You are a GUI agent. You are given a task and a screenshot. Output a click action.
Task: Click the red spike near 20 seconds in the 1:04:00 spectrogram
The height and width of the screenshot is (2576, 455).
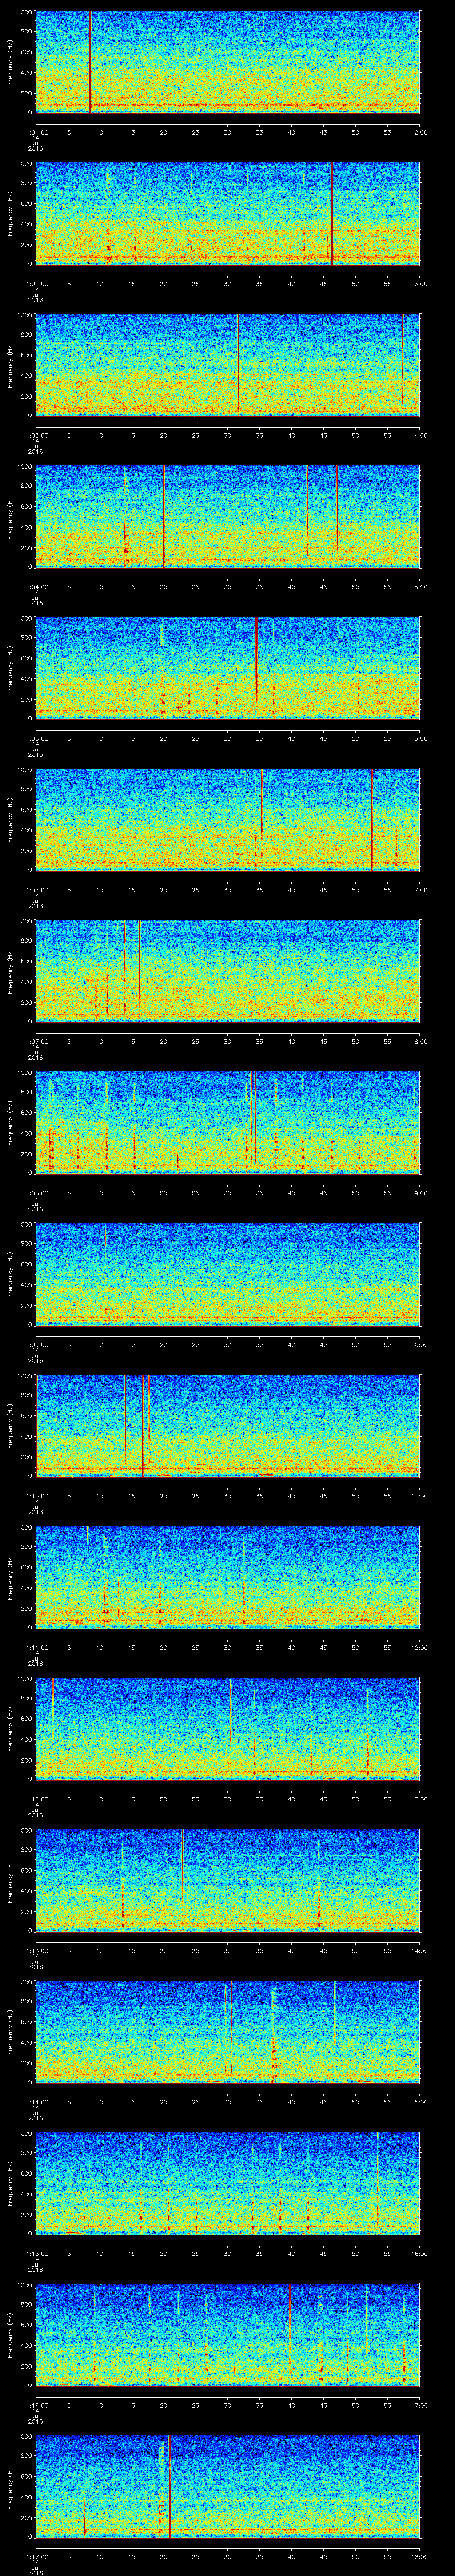click(164, 515)
